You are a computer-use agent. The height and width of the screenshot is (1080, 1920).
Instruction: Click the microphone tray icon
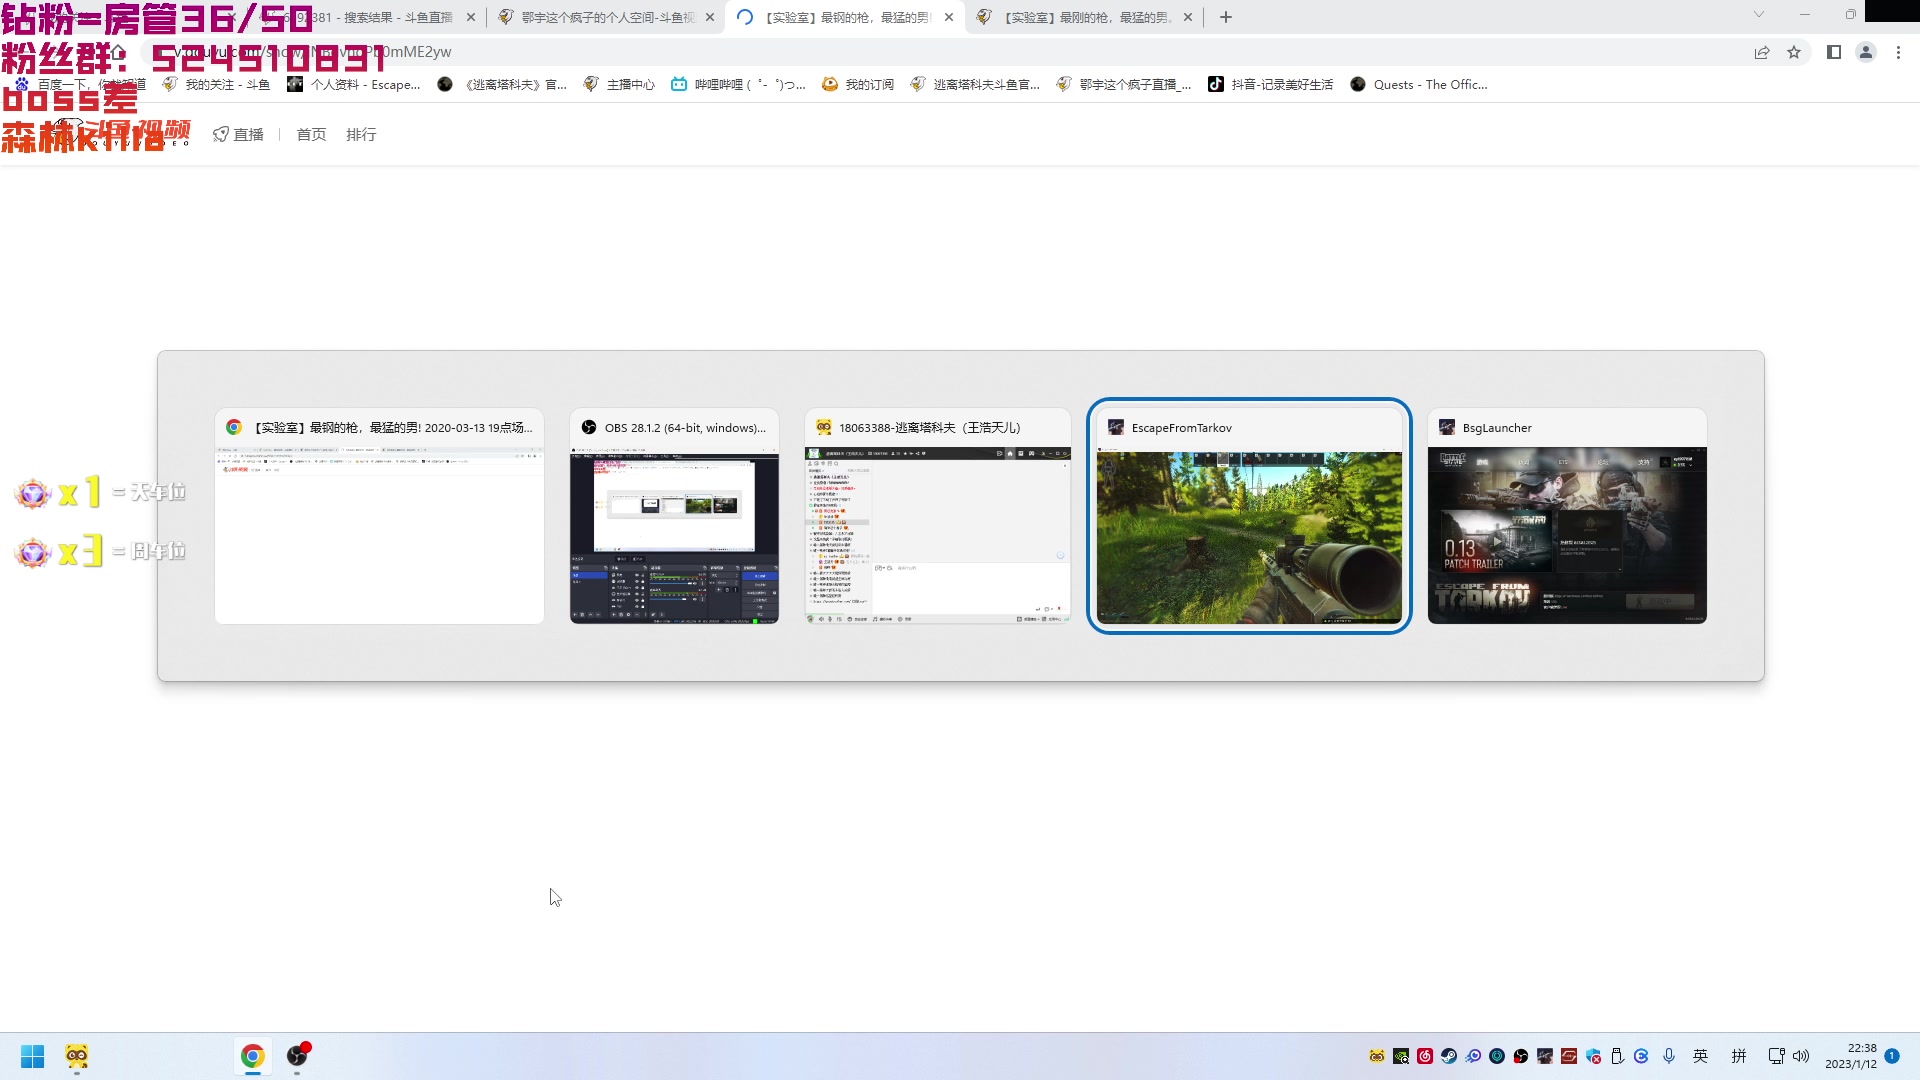(1669, 1056)
